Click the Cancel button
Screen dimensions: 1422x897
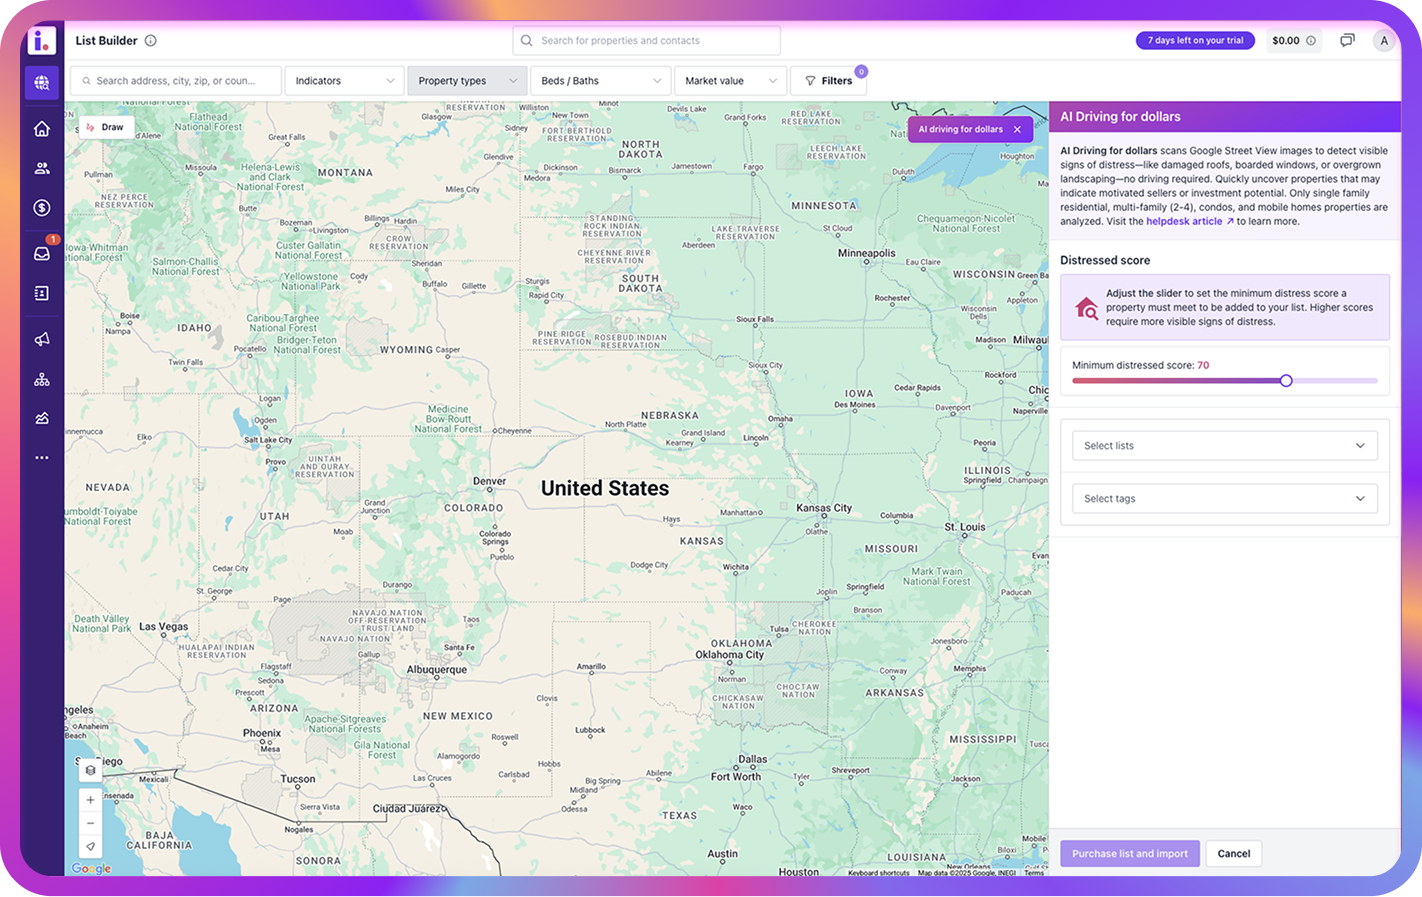1234,854
